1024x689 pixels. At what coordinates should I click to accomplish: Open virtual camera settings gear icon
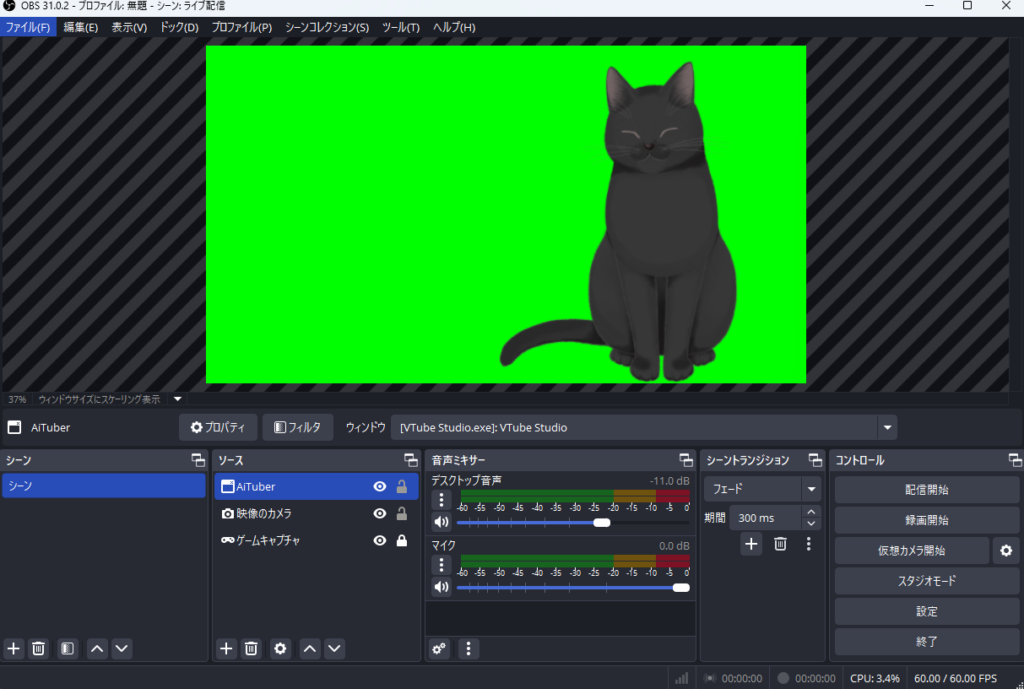[x=1006, y=550]
